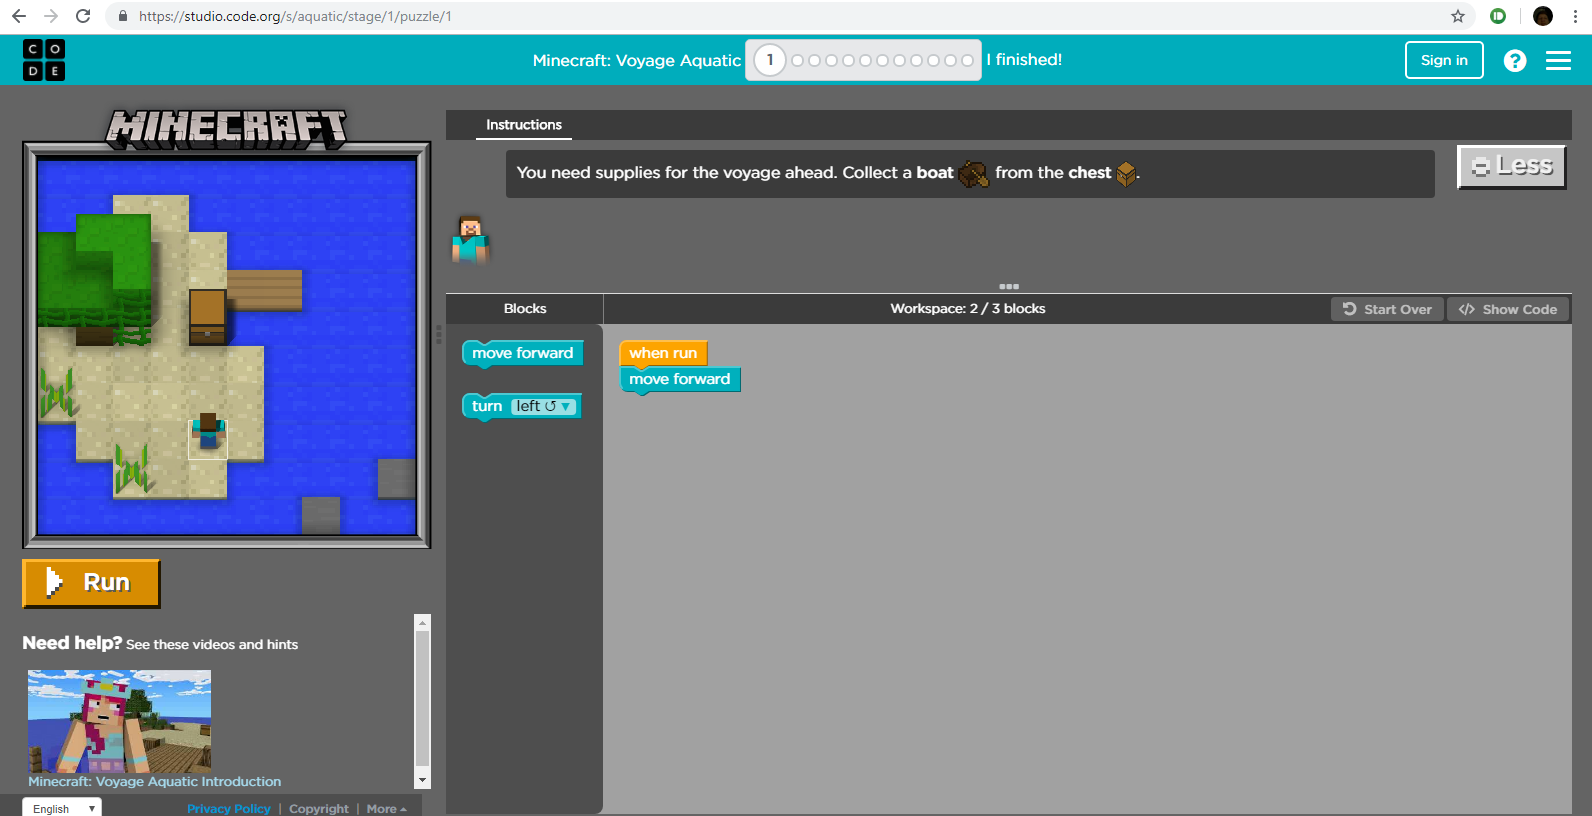Click Start Over to reset workspace

tap(1387, 309)
